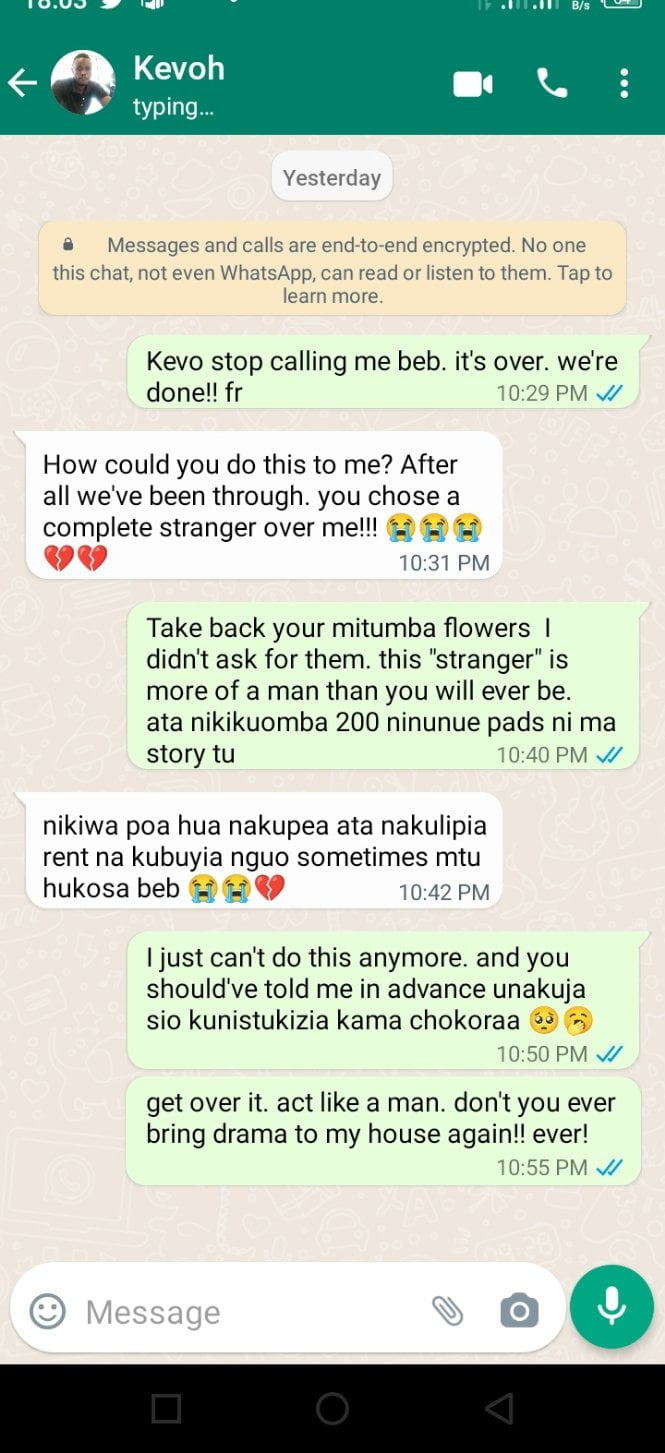Open the camera from message bar
The width and height of the screenshot is (665, 1453).
pos(519,1311)
